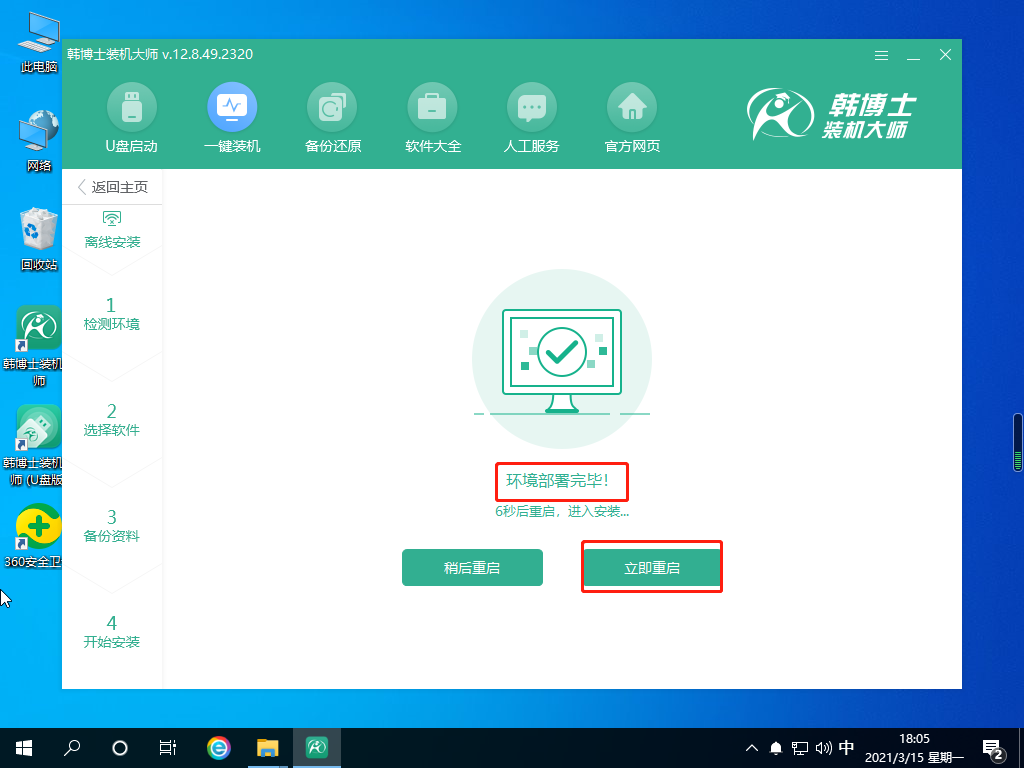Toggle the 中 input method indicator
The height and width of the screenshot is (768, 1024).
coord(846,748)
